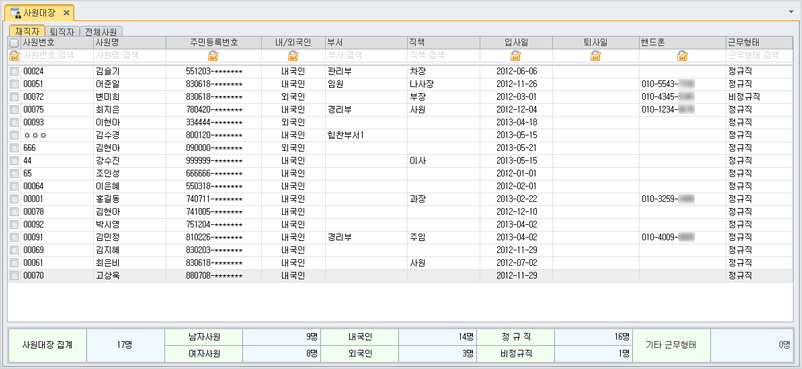Click the 사원대장 tab icon
This screenshot has width=802, height=369.
(x=16, y=12)
